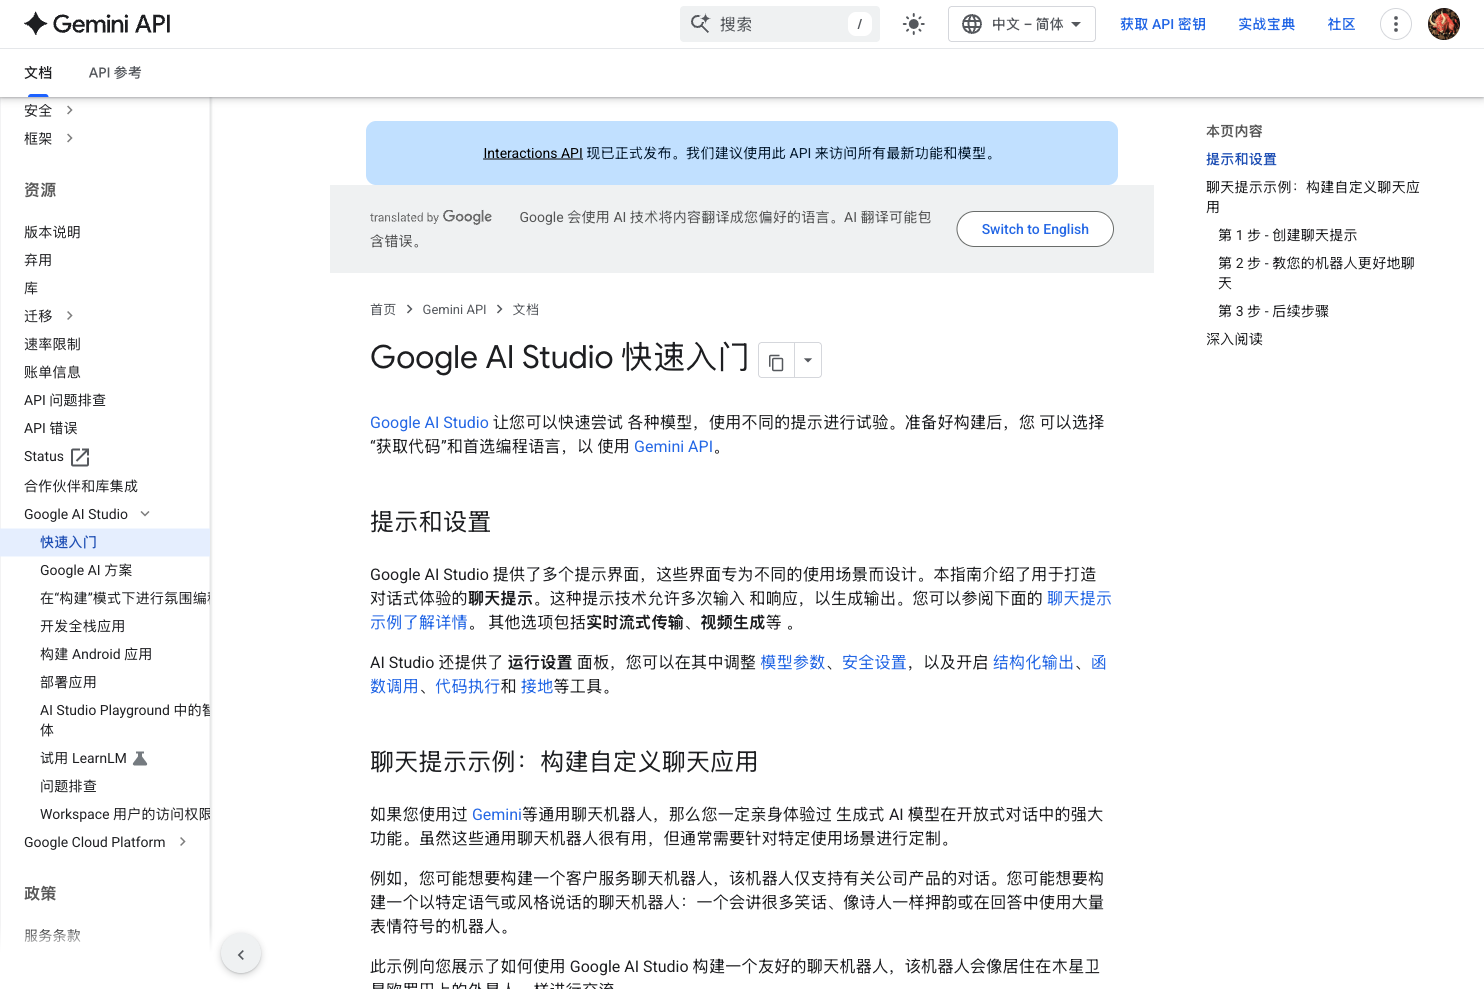Open the Google AI 方案 sidebar page
Image resolution: width=1484 pixels, height=989 pixels.
click(86, 570)
